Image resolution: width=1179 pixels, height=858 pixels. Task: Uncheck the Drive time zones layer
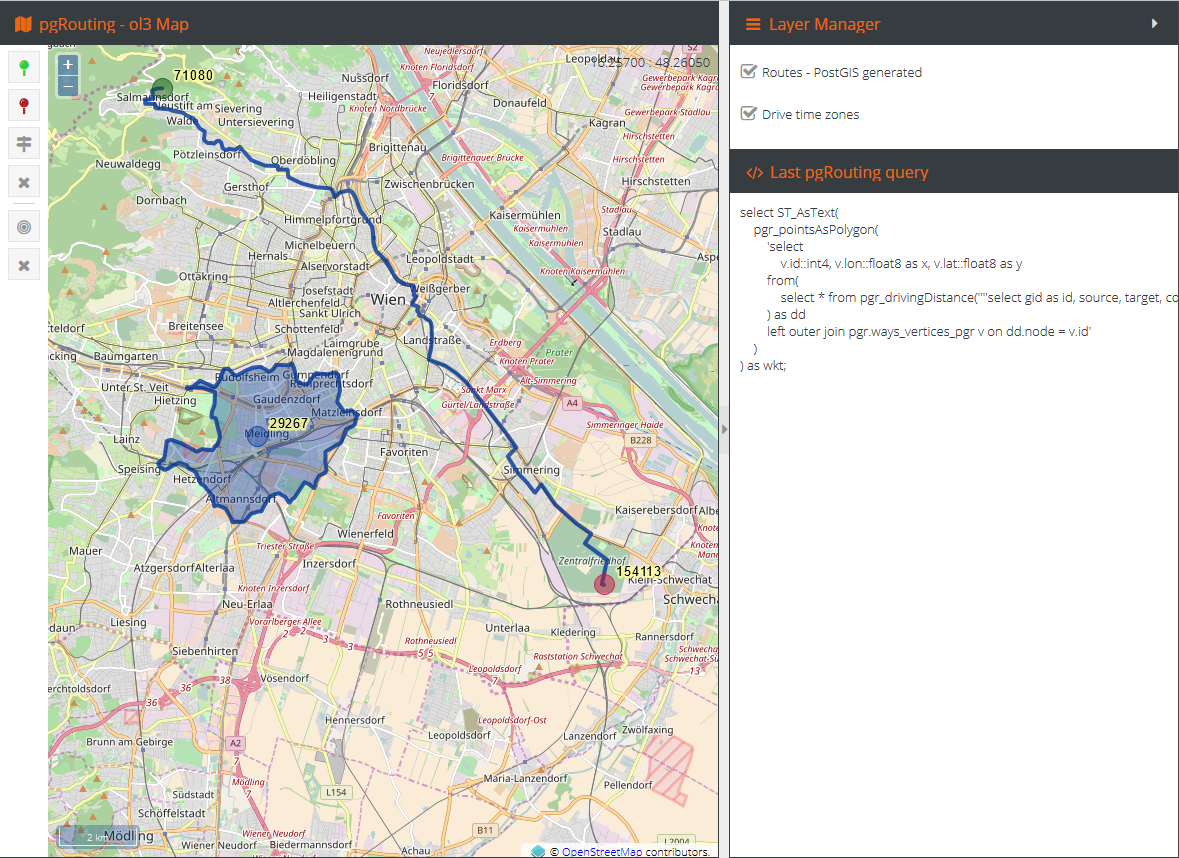[x=748, y=114]
